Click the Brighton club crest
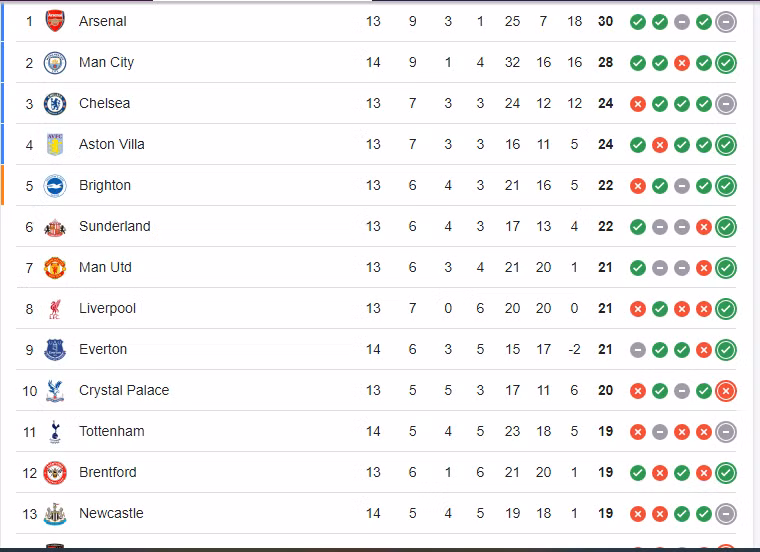 (x=55, y=185)
